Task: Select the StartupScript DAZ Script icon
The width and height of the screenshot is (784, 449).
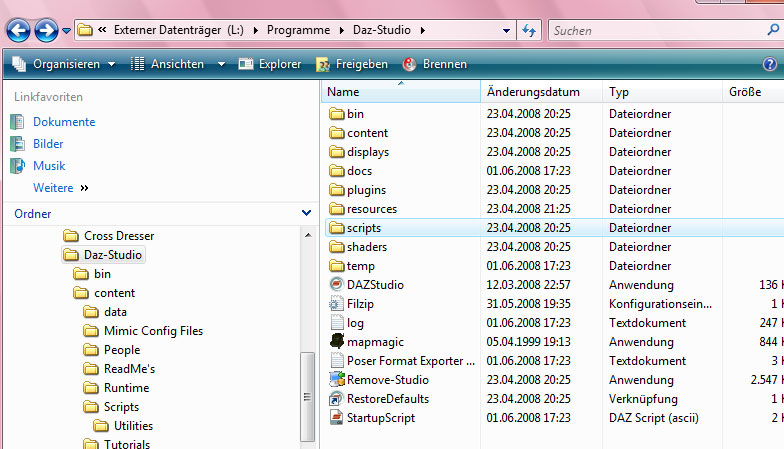Action: pyautogui.click(x=337, y=418)
